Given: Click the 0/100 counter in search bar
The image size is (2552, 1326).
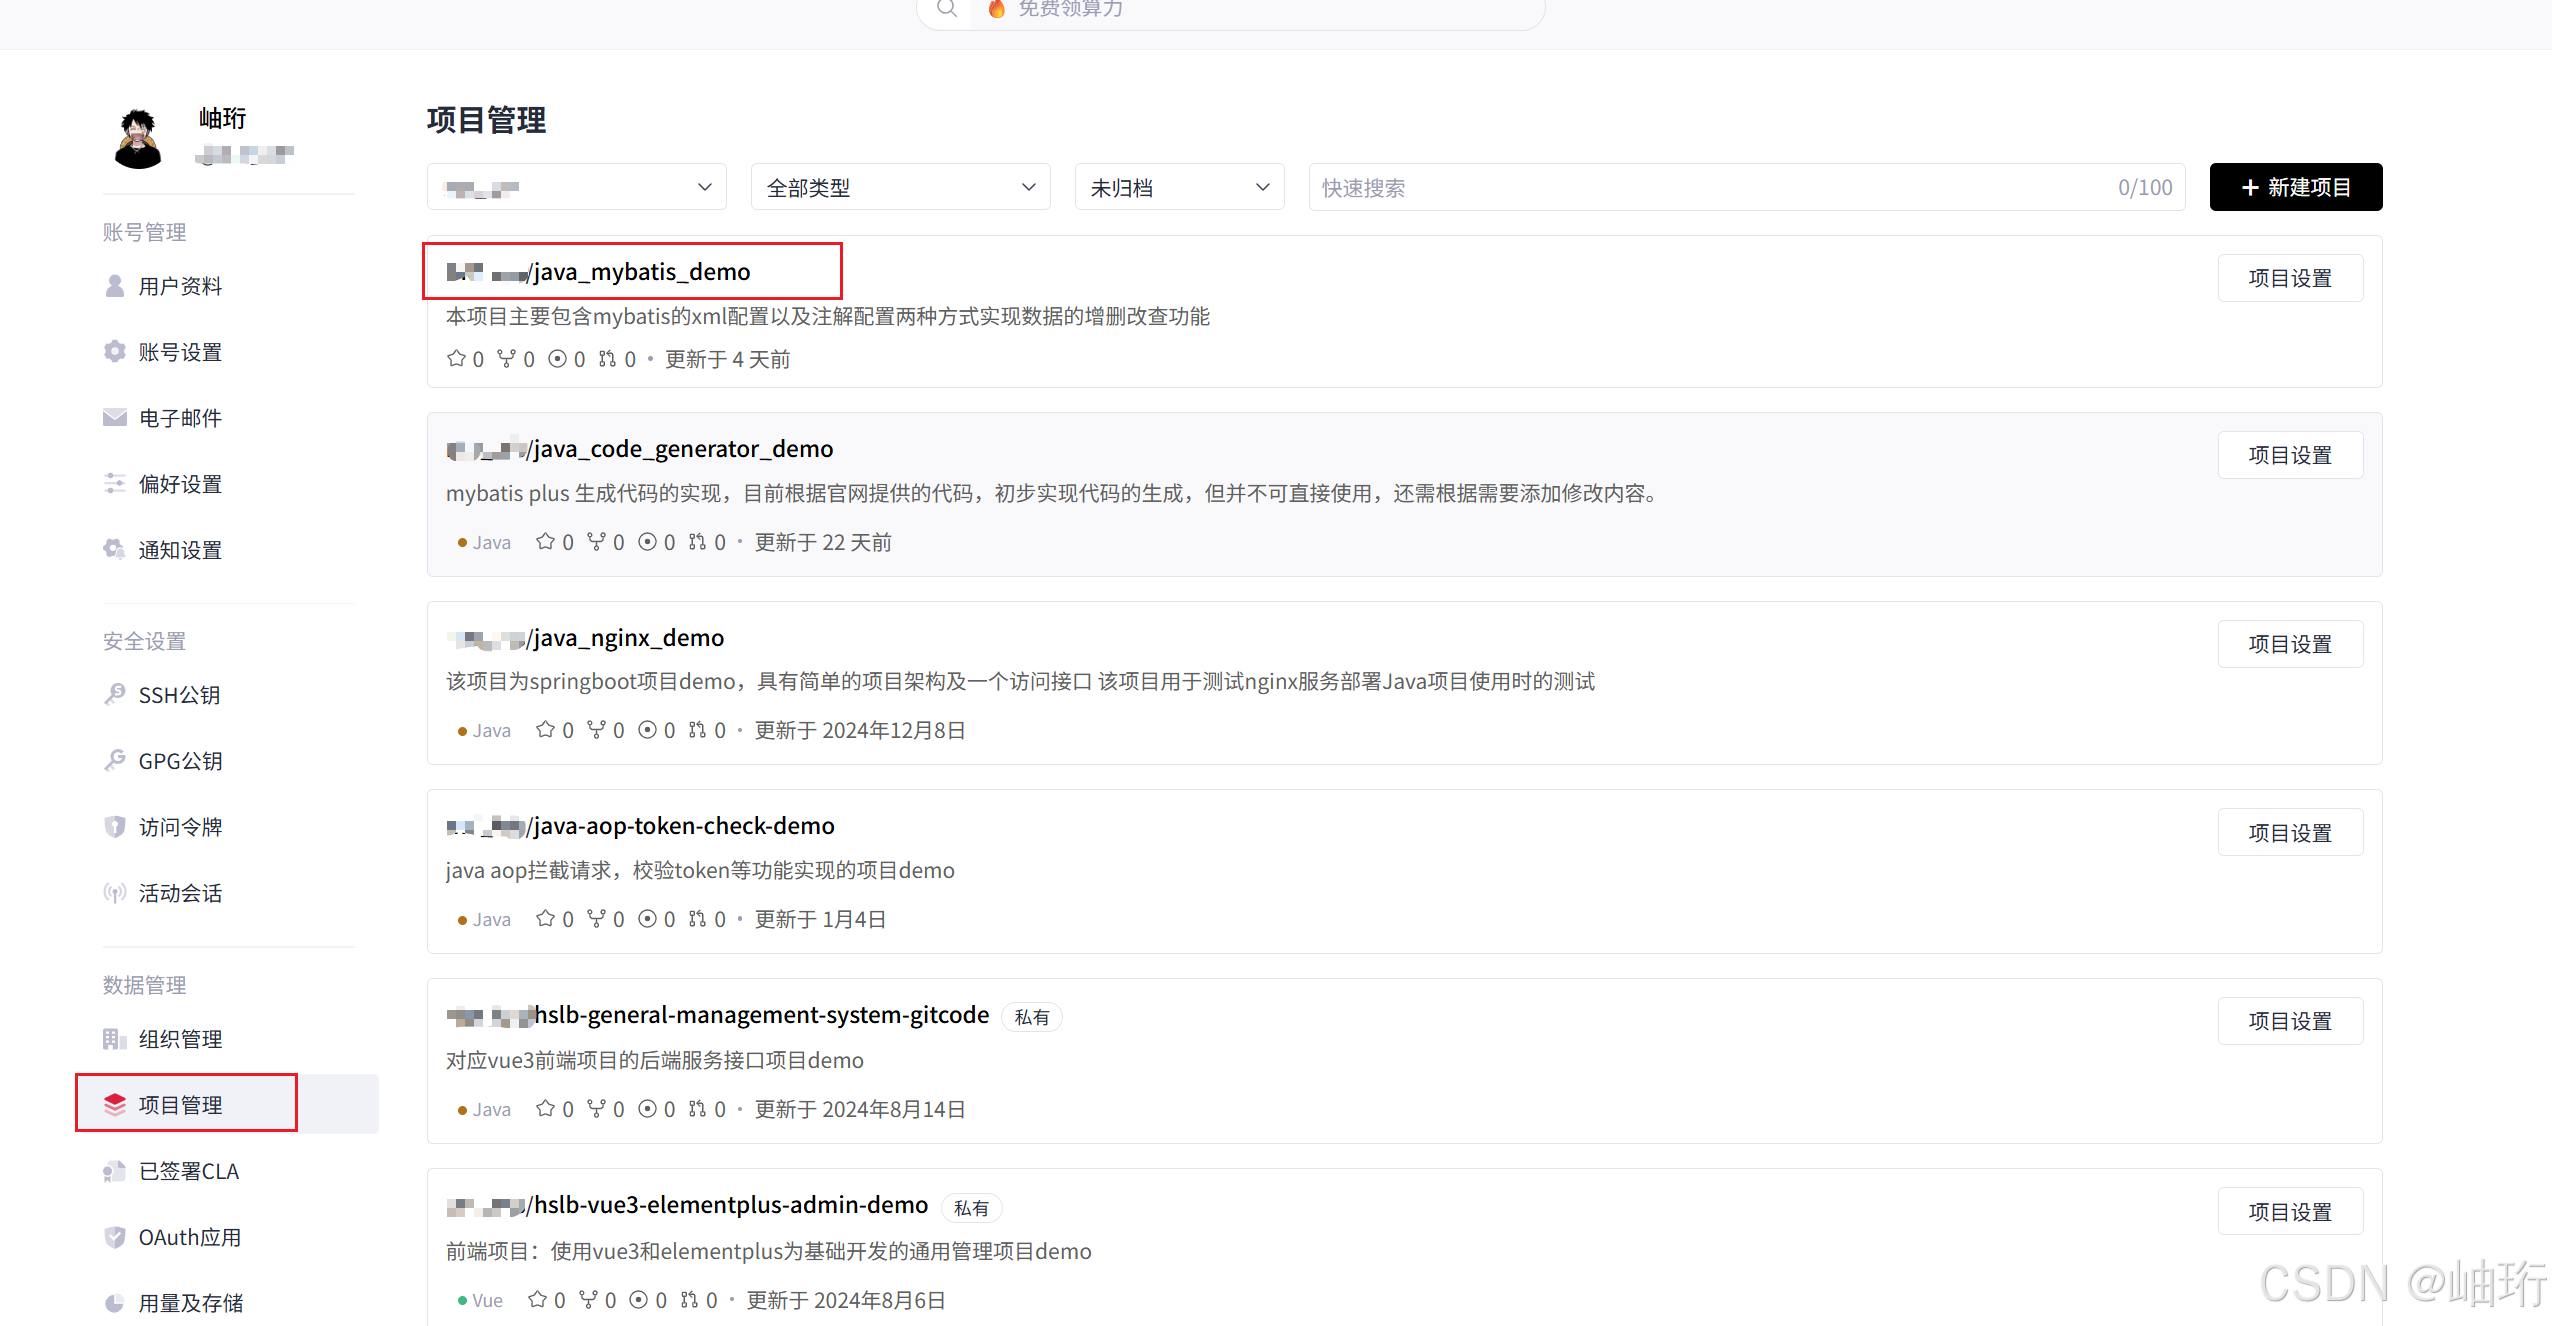Looking at the screenshot, I should [2144, 187].
